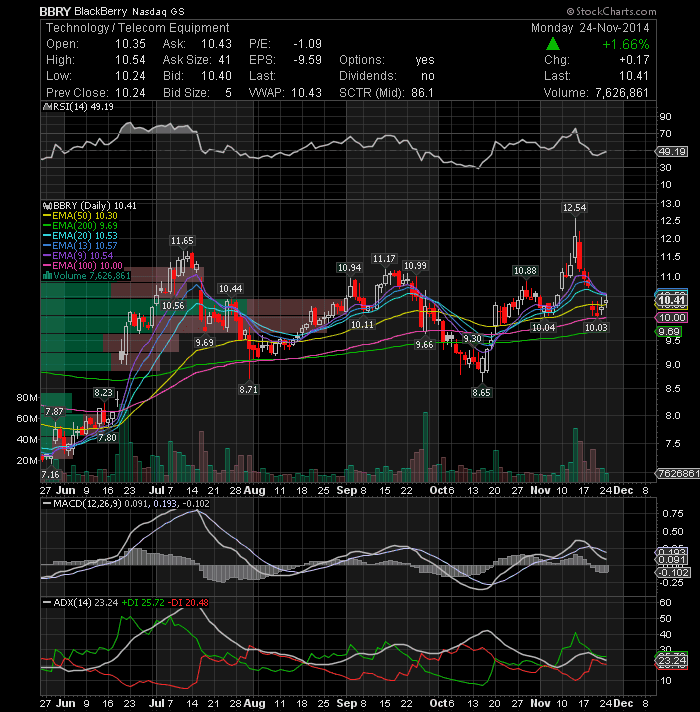Click the Ask price 10.43

click(x=216, y=44)
